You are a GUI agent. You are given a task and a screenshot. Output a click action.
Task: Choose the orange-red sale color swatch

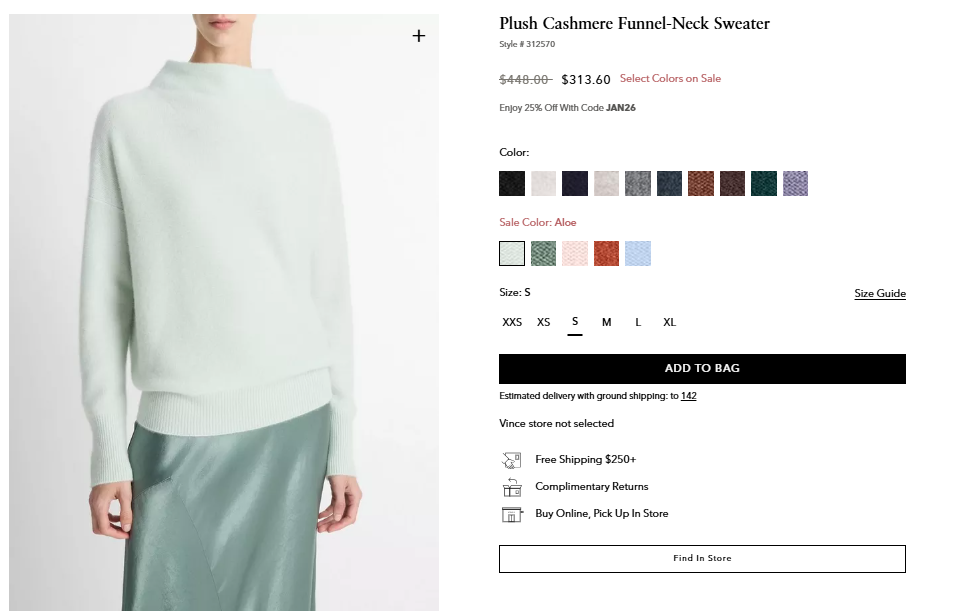pos(606,254)
